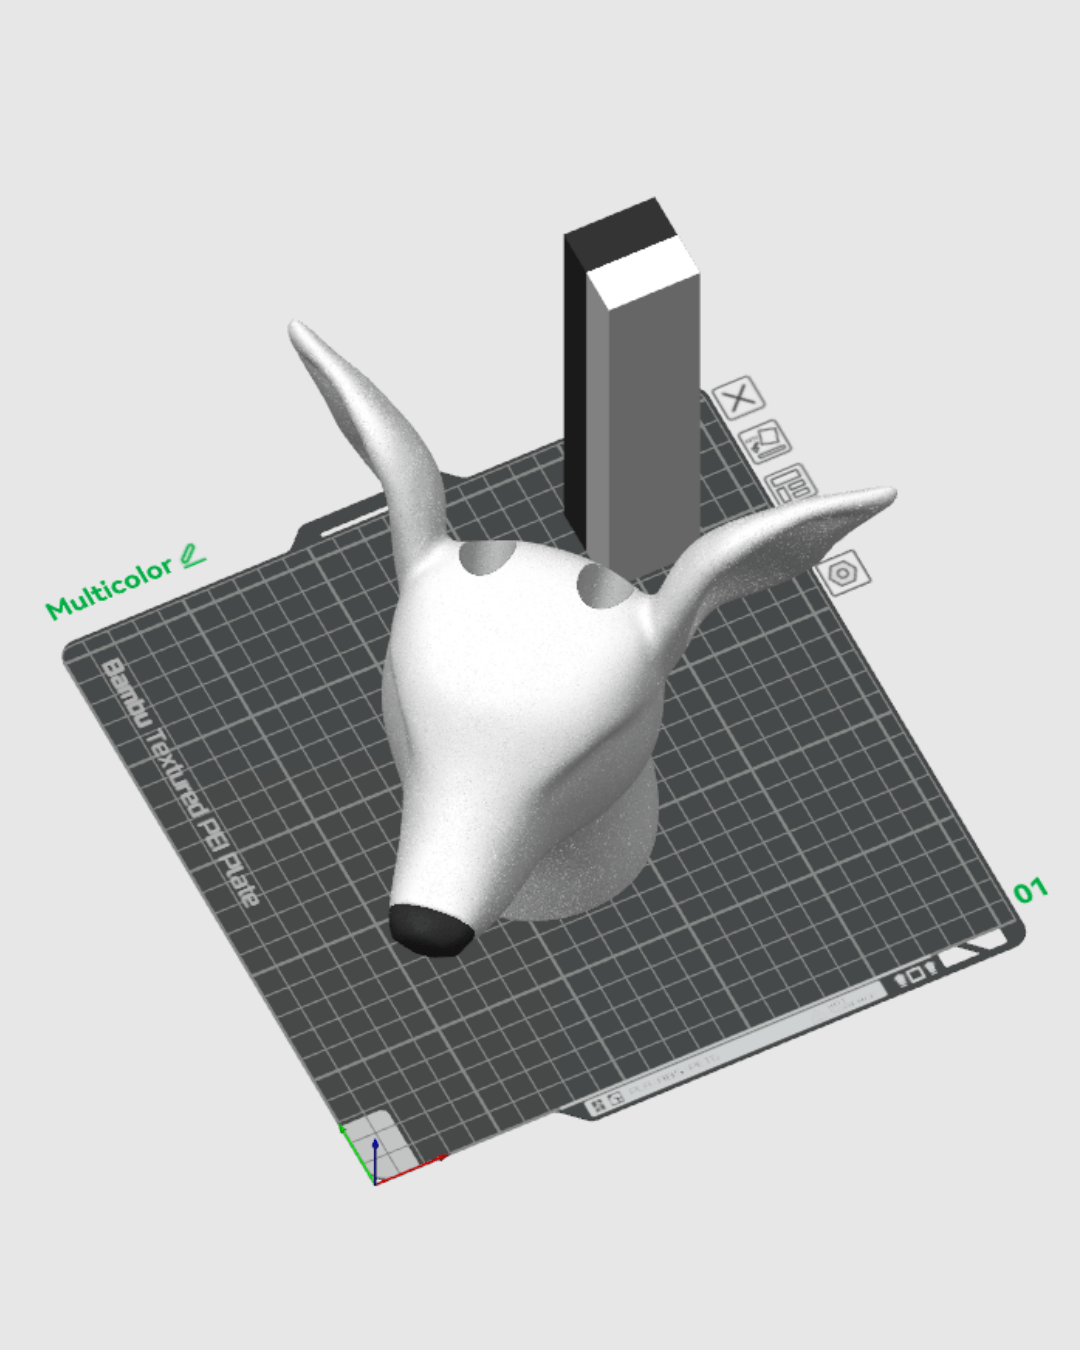The image size is (1080, 1350).
Task: Click the X icon to delete the plate
Action: click(x=737, y=399)
